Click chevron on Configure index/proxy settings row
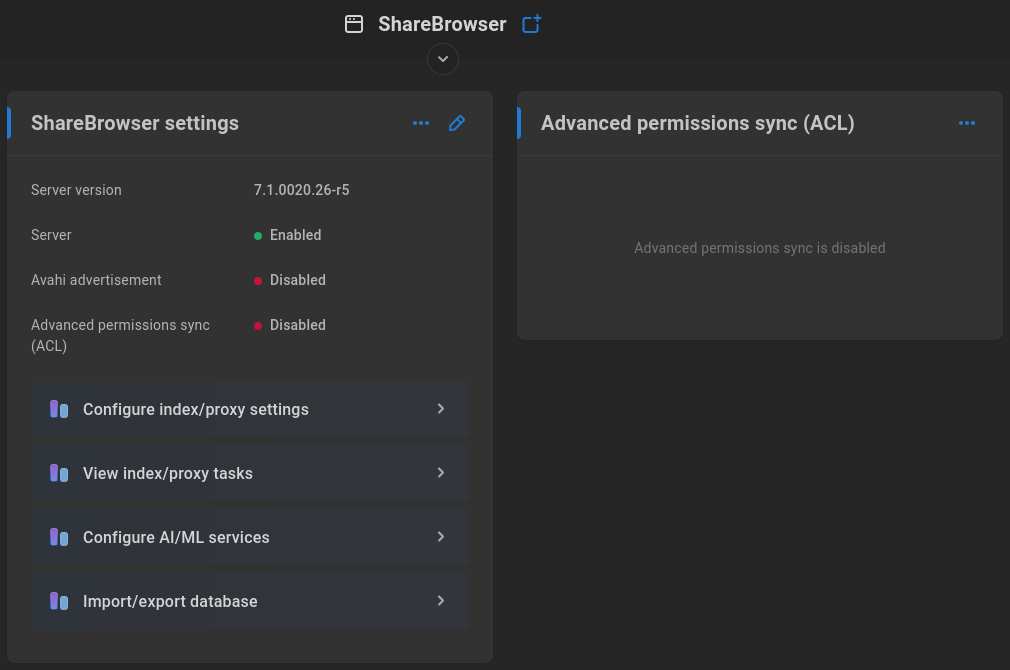The width and height of the screenshot is (1010, 670). [441, 408]
